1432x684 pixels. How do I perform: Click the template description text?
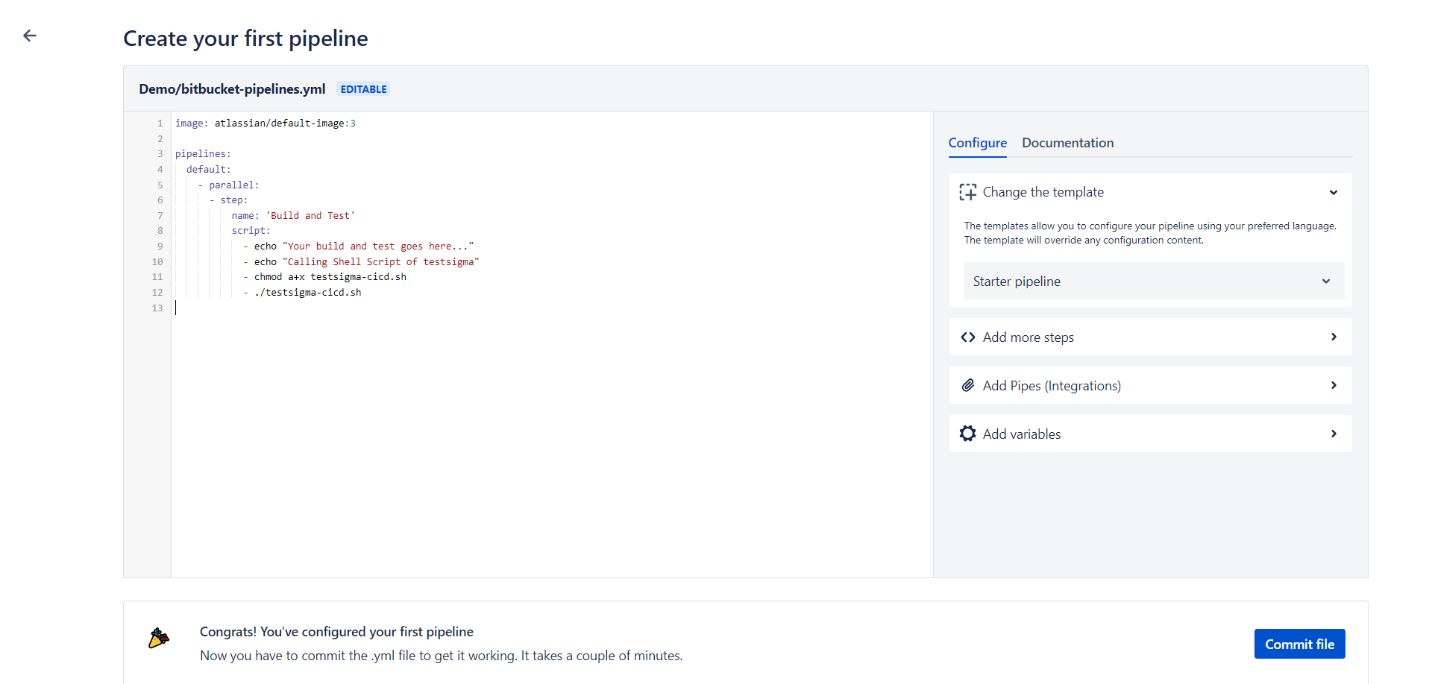1150,233
